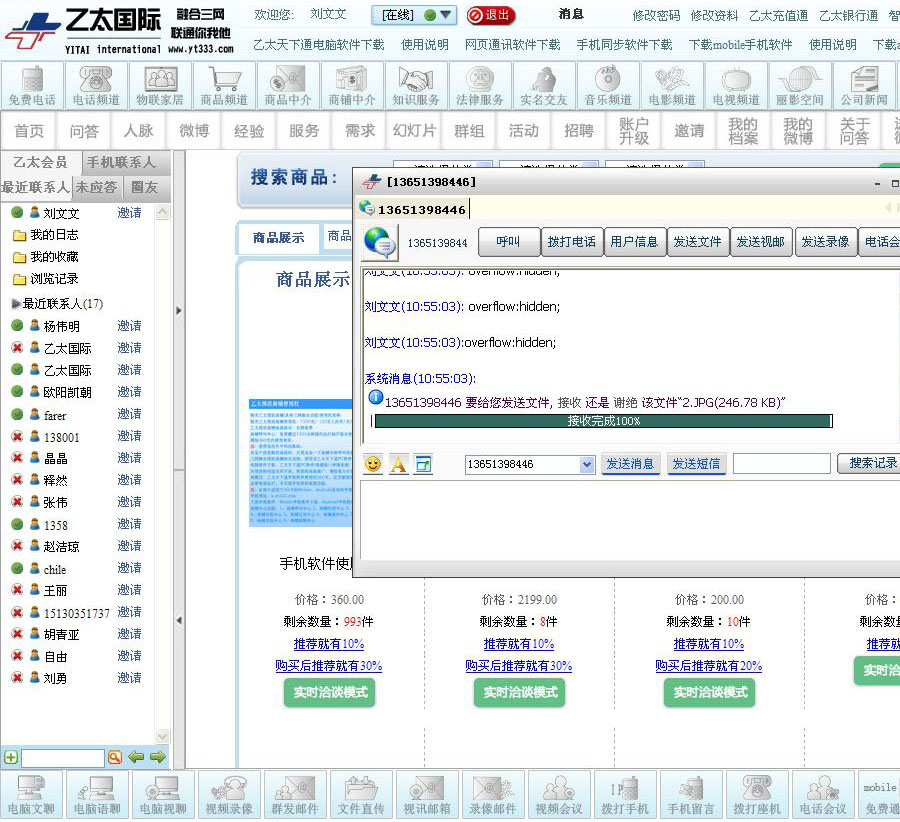
Task: Click the 视频录像 video recording icon
Action: tap(230, 794)
